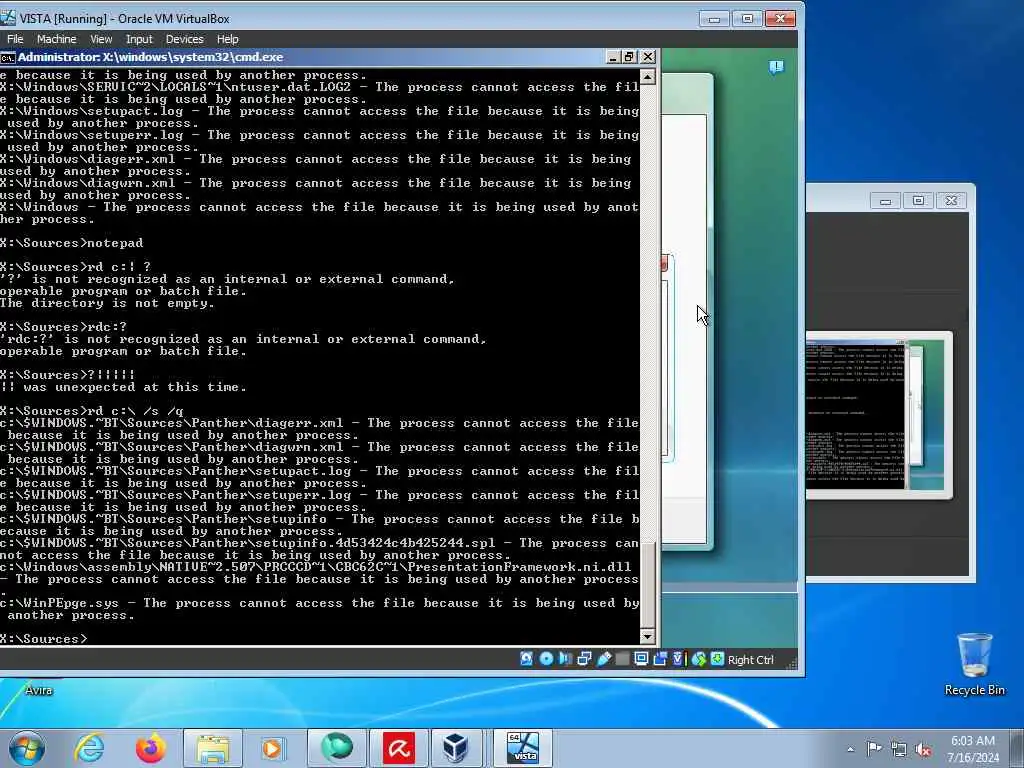Toggle the mouse integration indicator
This screenshot has width=1024, height=768.
pyautogui.click(x=698, y=659)
